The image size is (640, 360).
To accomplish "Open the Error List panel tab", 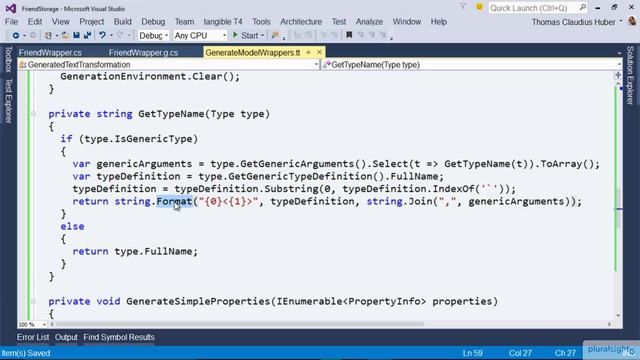I will pyautogui.click(x=33, y=337).
